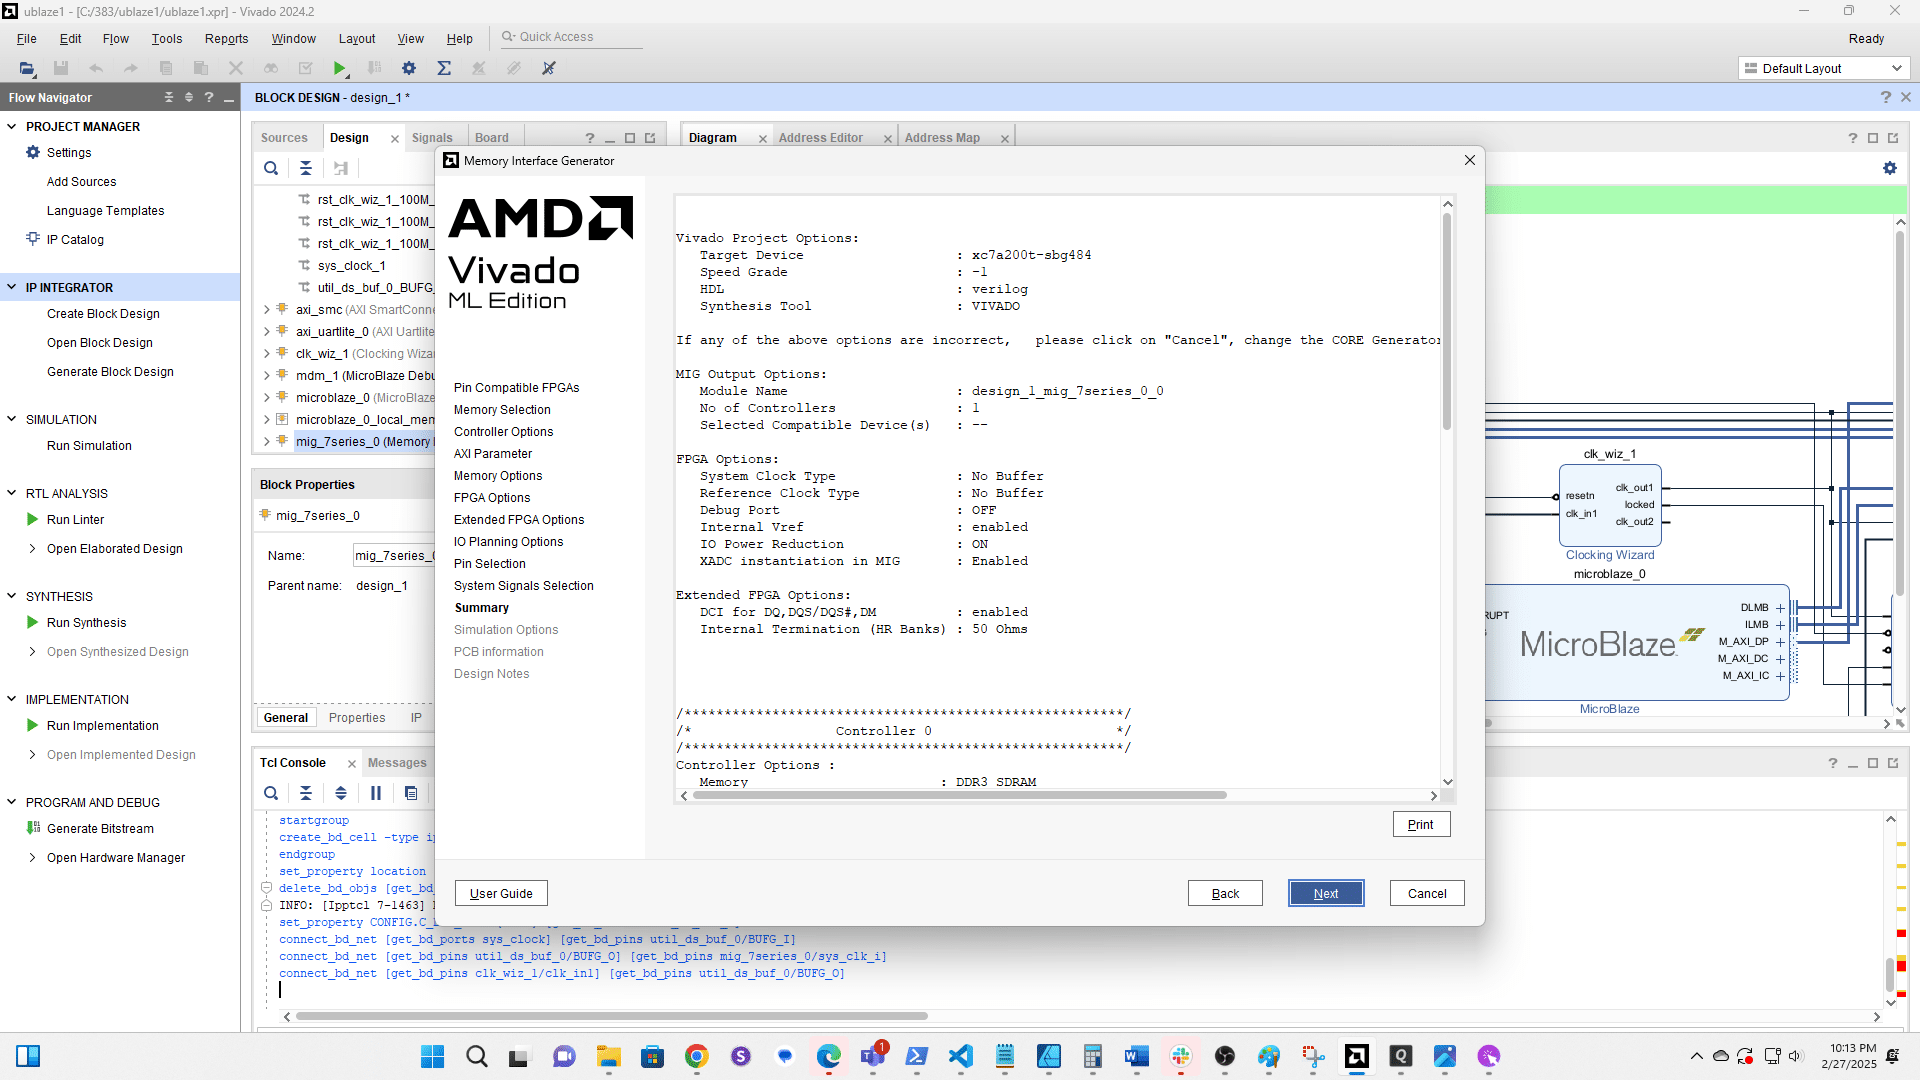Click diagram settings gear icon
Viewport: 1920px width, 1080px height.
click(1889, 168)
